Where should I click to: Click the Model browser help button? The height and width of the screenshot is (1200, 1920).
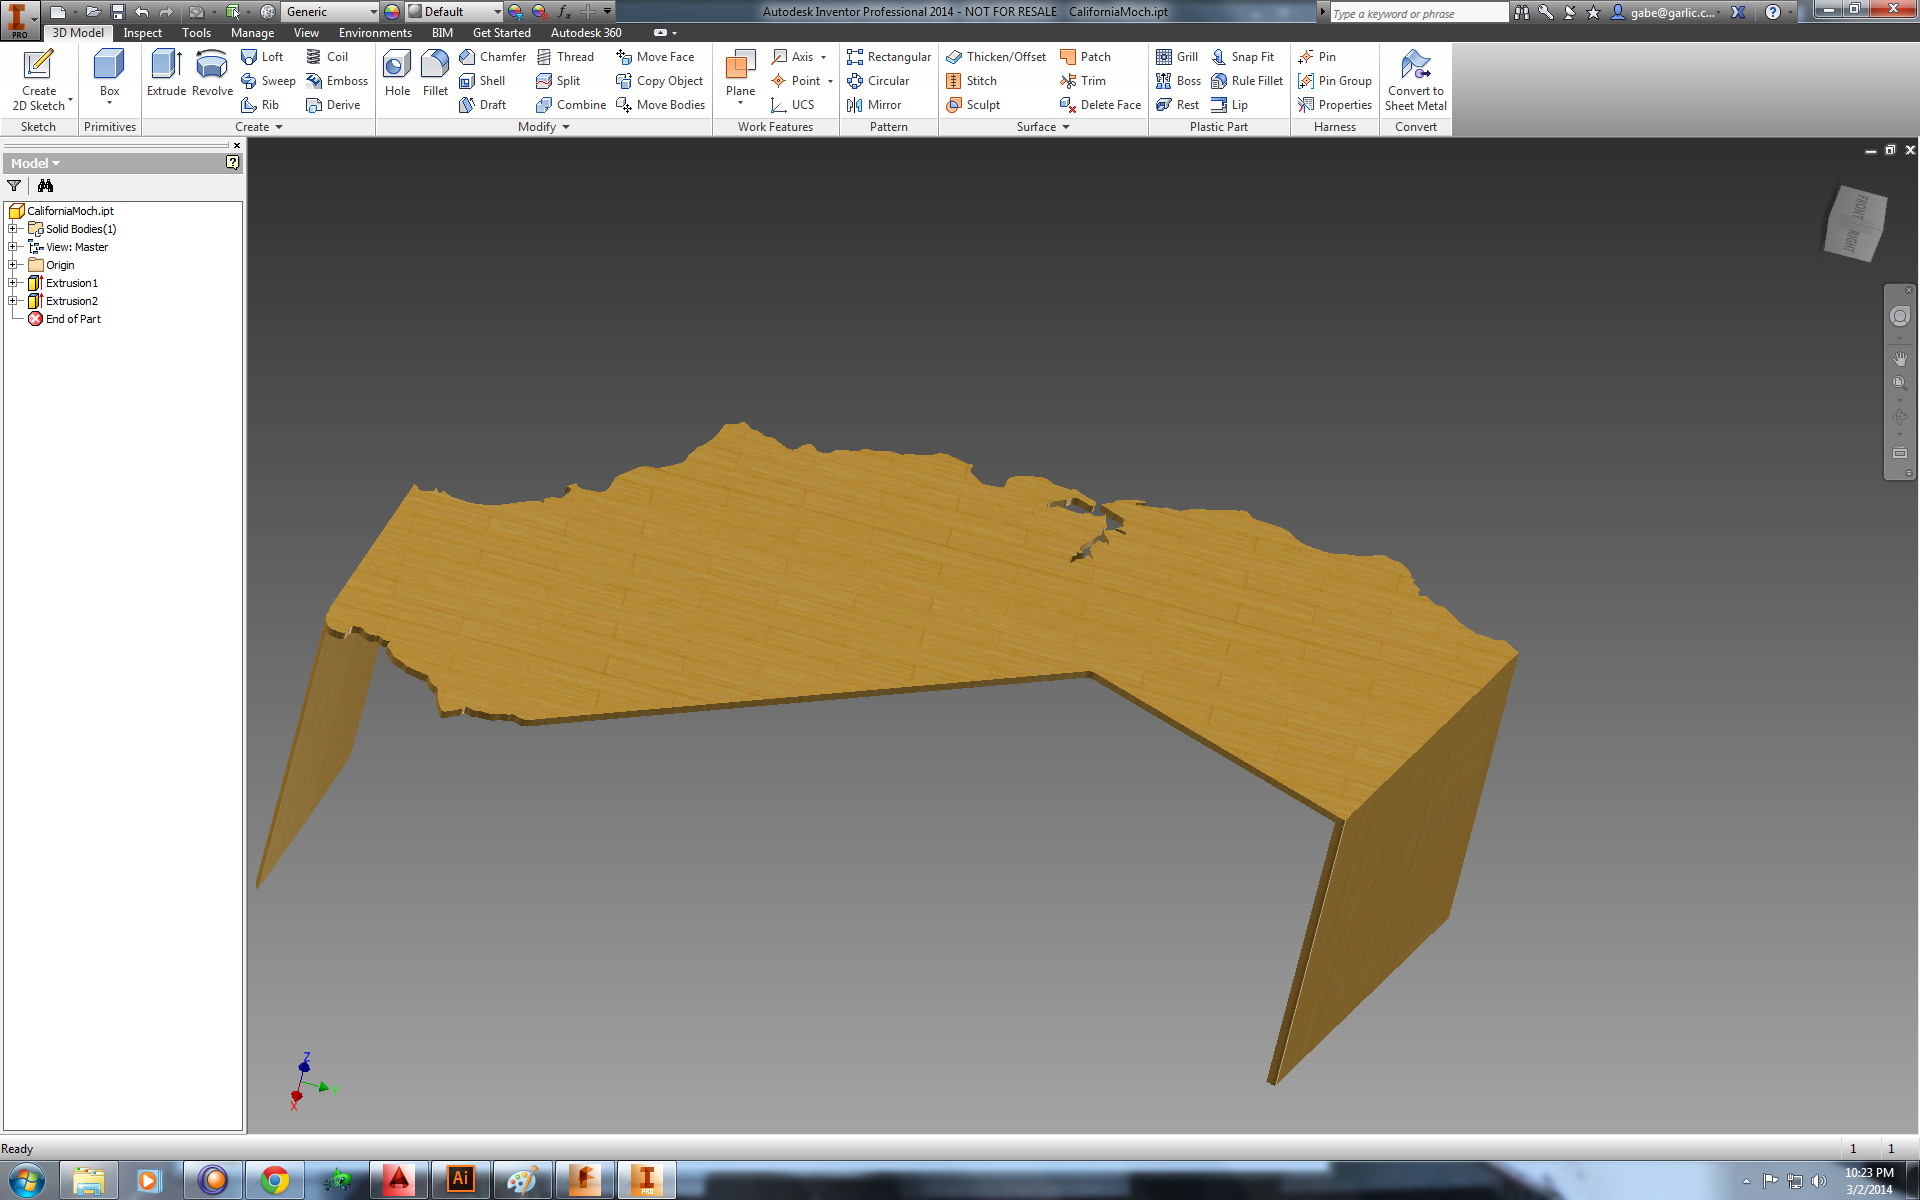click(x=232, y=162)
